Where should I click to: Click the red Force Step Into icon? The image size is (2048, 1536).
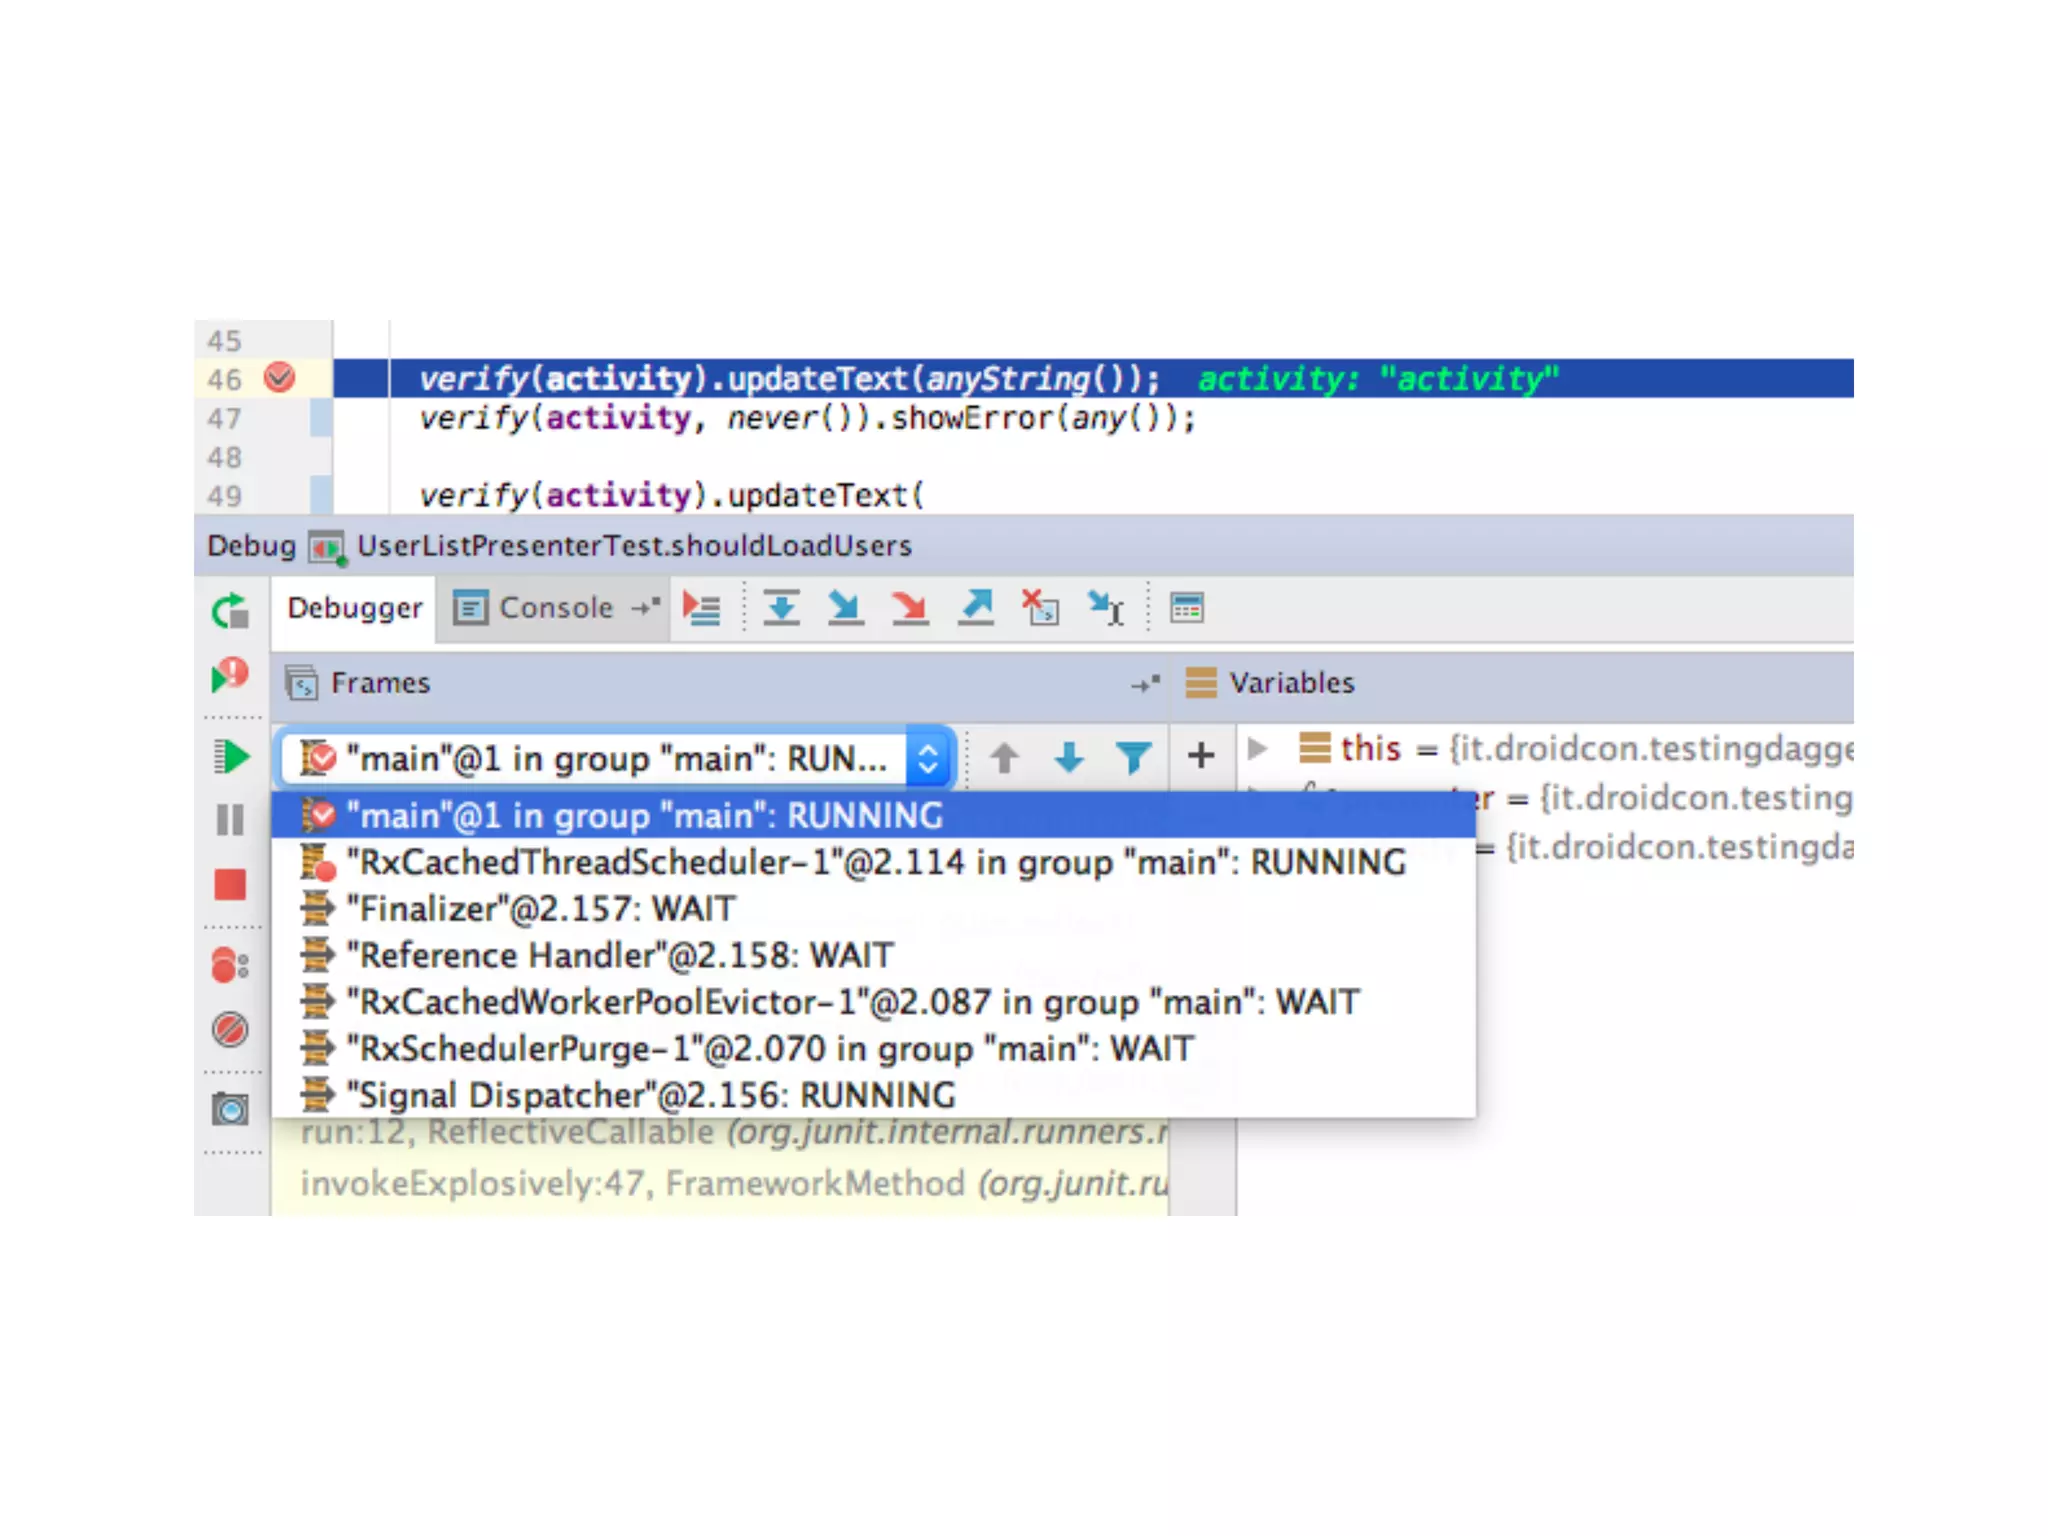pyautogui.click(x=909, y=607)
